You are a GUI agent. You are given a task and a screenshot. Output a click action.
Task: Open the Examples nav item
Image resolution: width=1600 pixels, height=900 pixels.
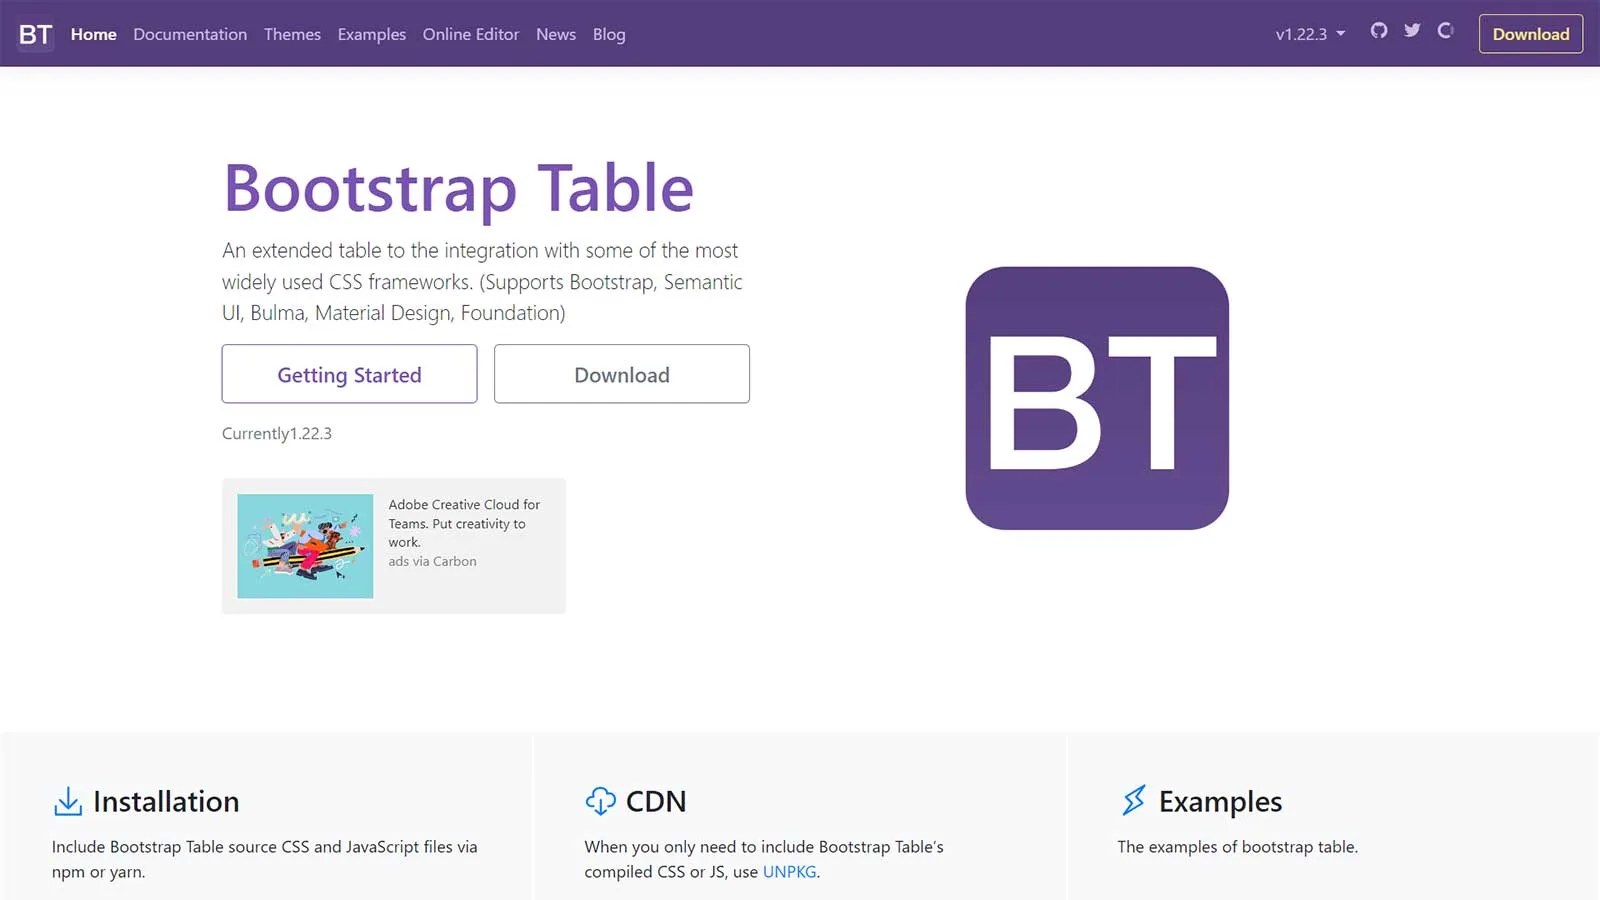[x=372, y=34]
